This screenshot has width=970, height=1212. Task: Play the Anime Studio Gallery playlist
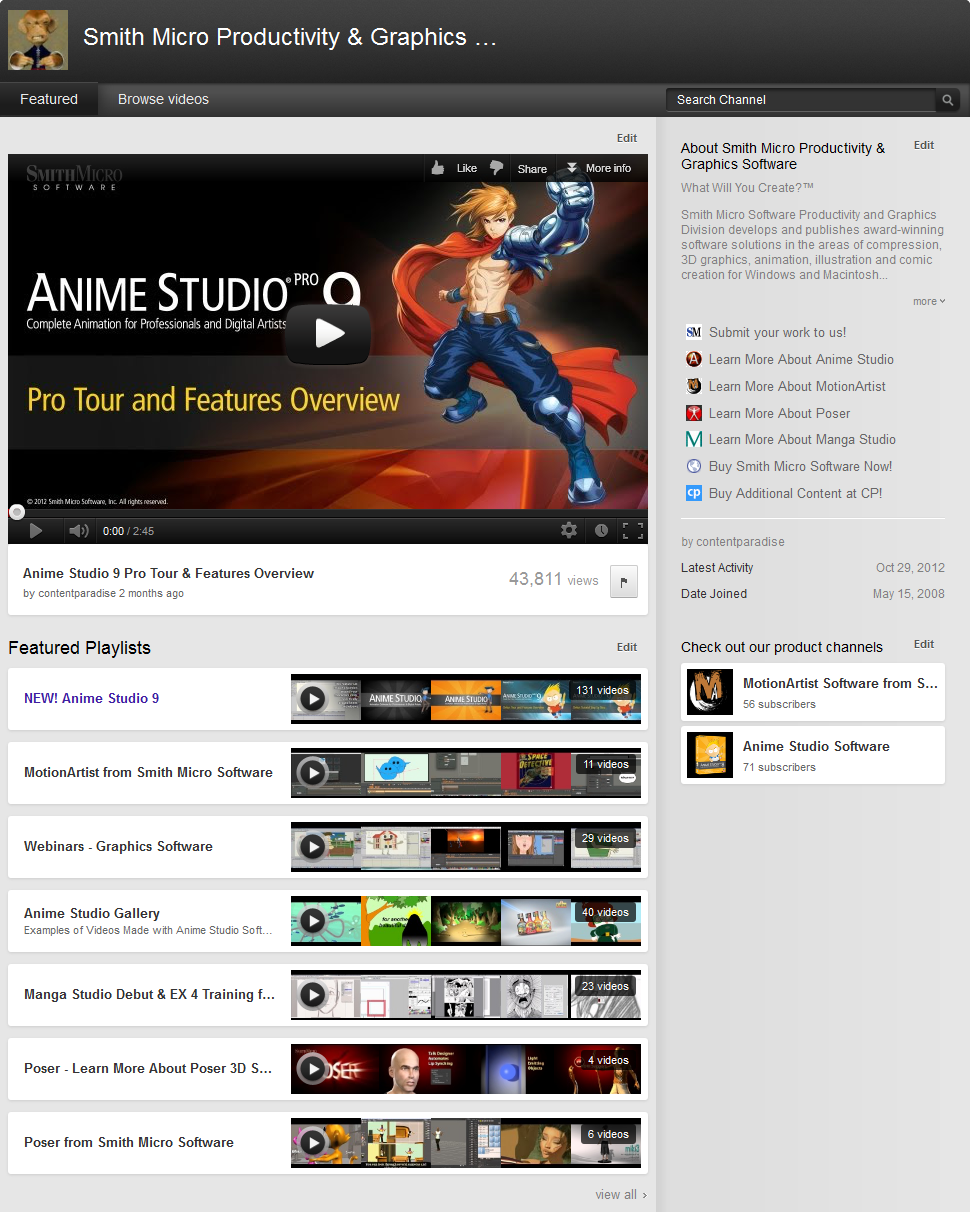coord(313,921)
